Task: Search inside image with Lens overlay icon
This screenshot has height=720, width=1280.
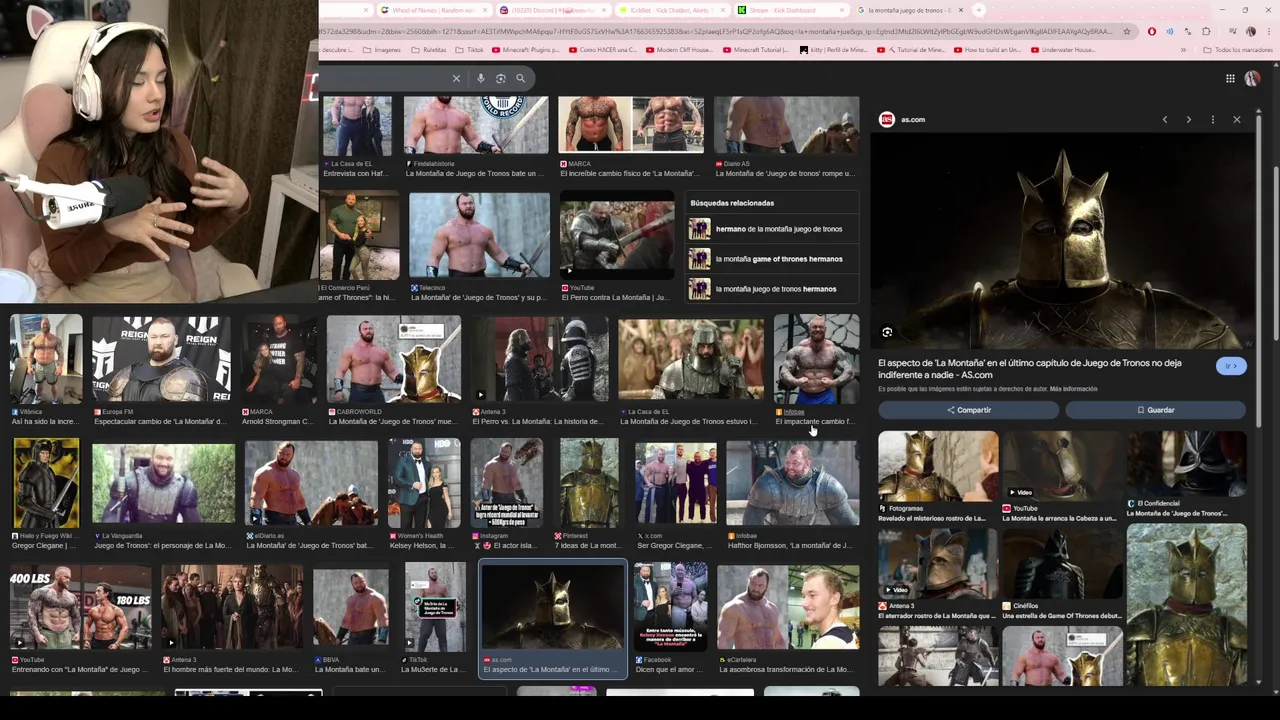Action: (x=887, y=332)
